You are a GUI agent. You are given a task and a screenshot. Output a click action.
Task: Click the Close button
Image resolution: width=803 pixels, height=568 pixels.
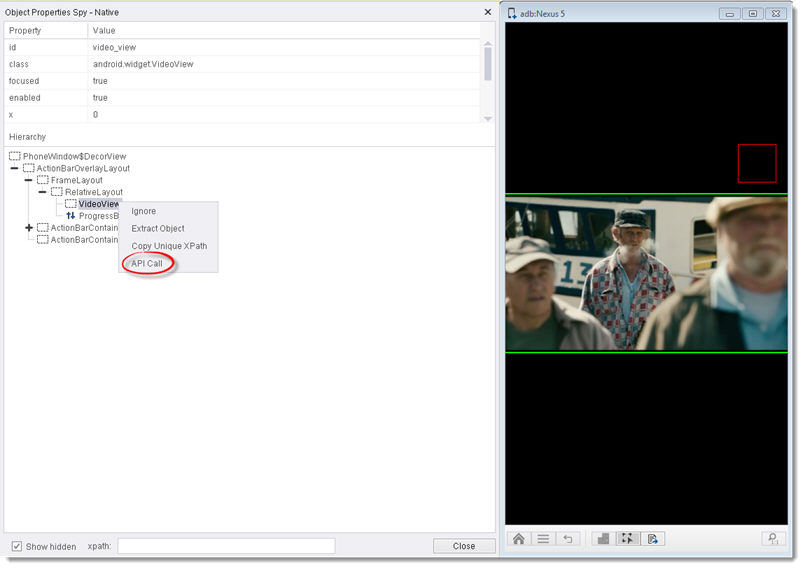coord(463,546)
